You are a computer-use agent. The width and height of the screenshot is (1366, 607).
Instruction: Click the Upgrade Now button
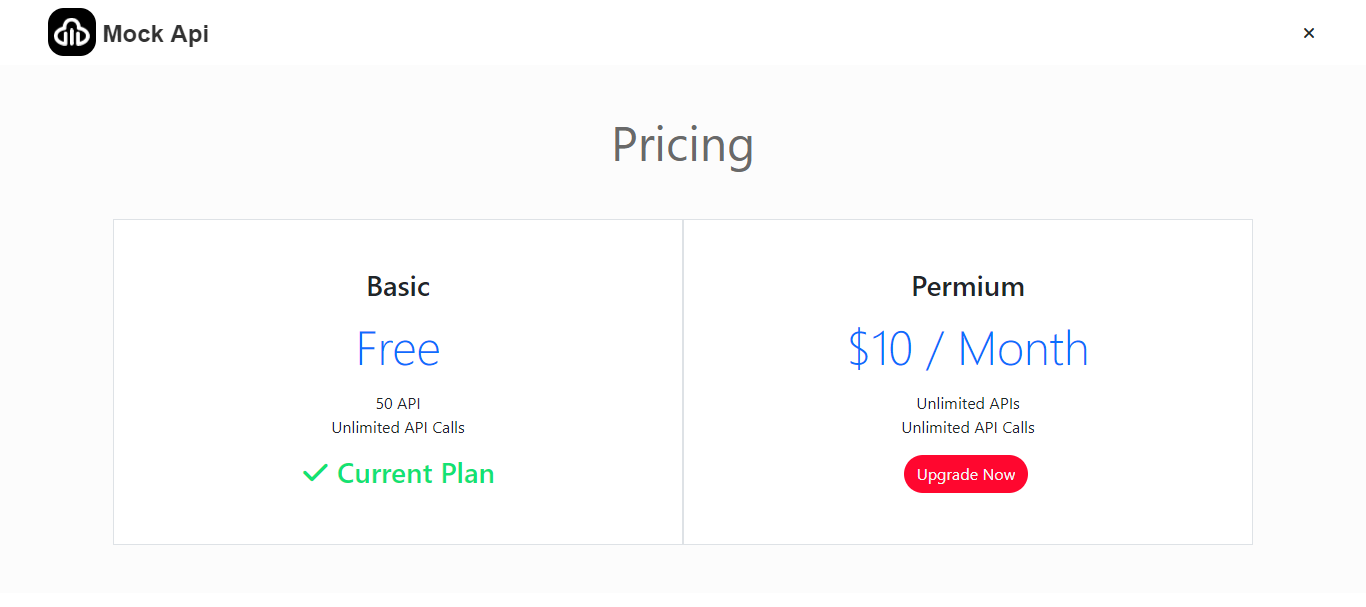tap(966, 474)
